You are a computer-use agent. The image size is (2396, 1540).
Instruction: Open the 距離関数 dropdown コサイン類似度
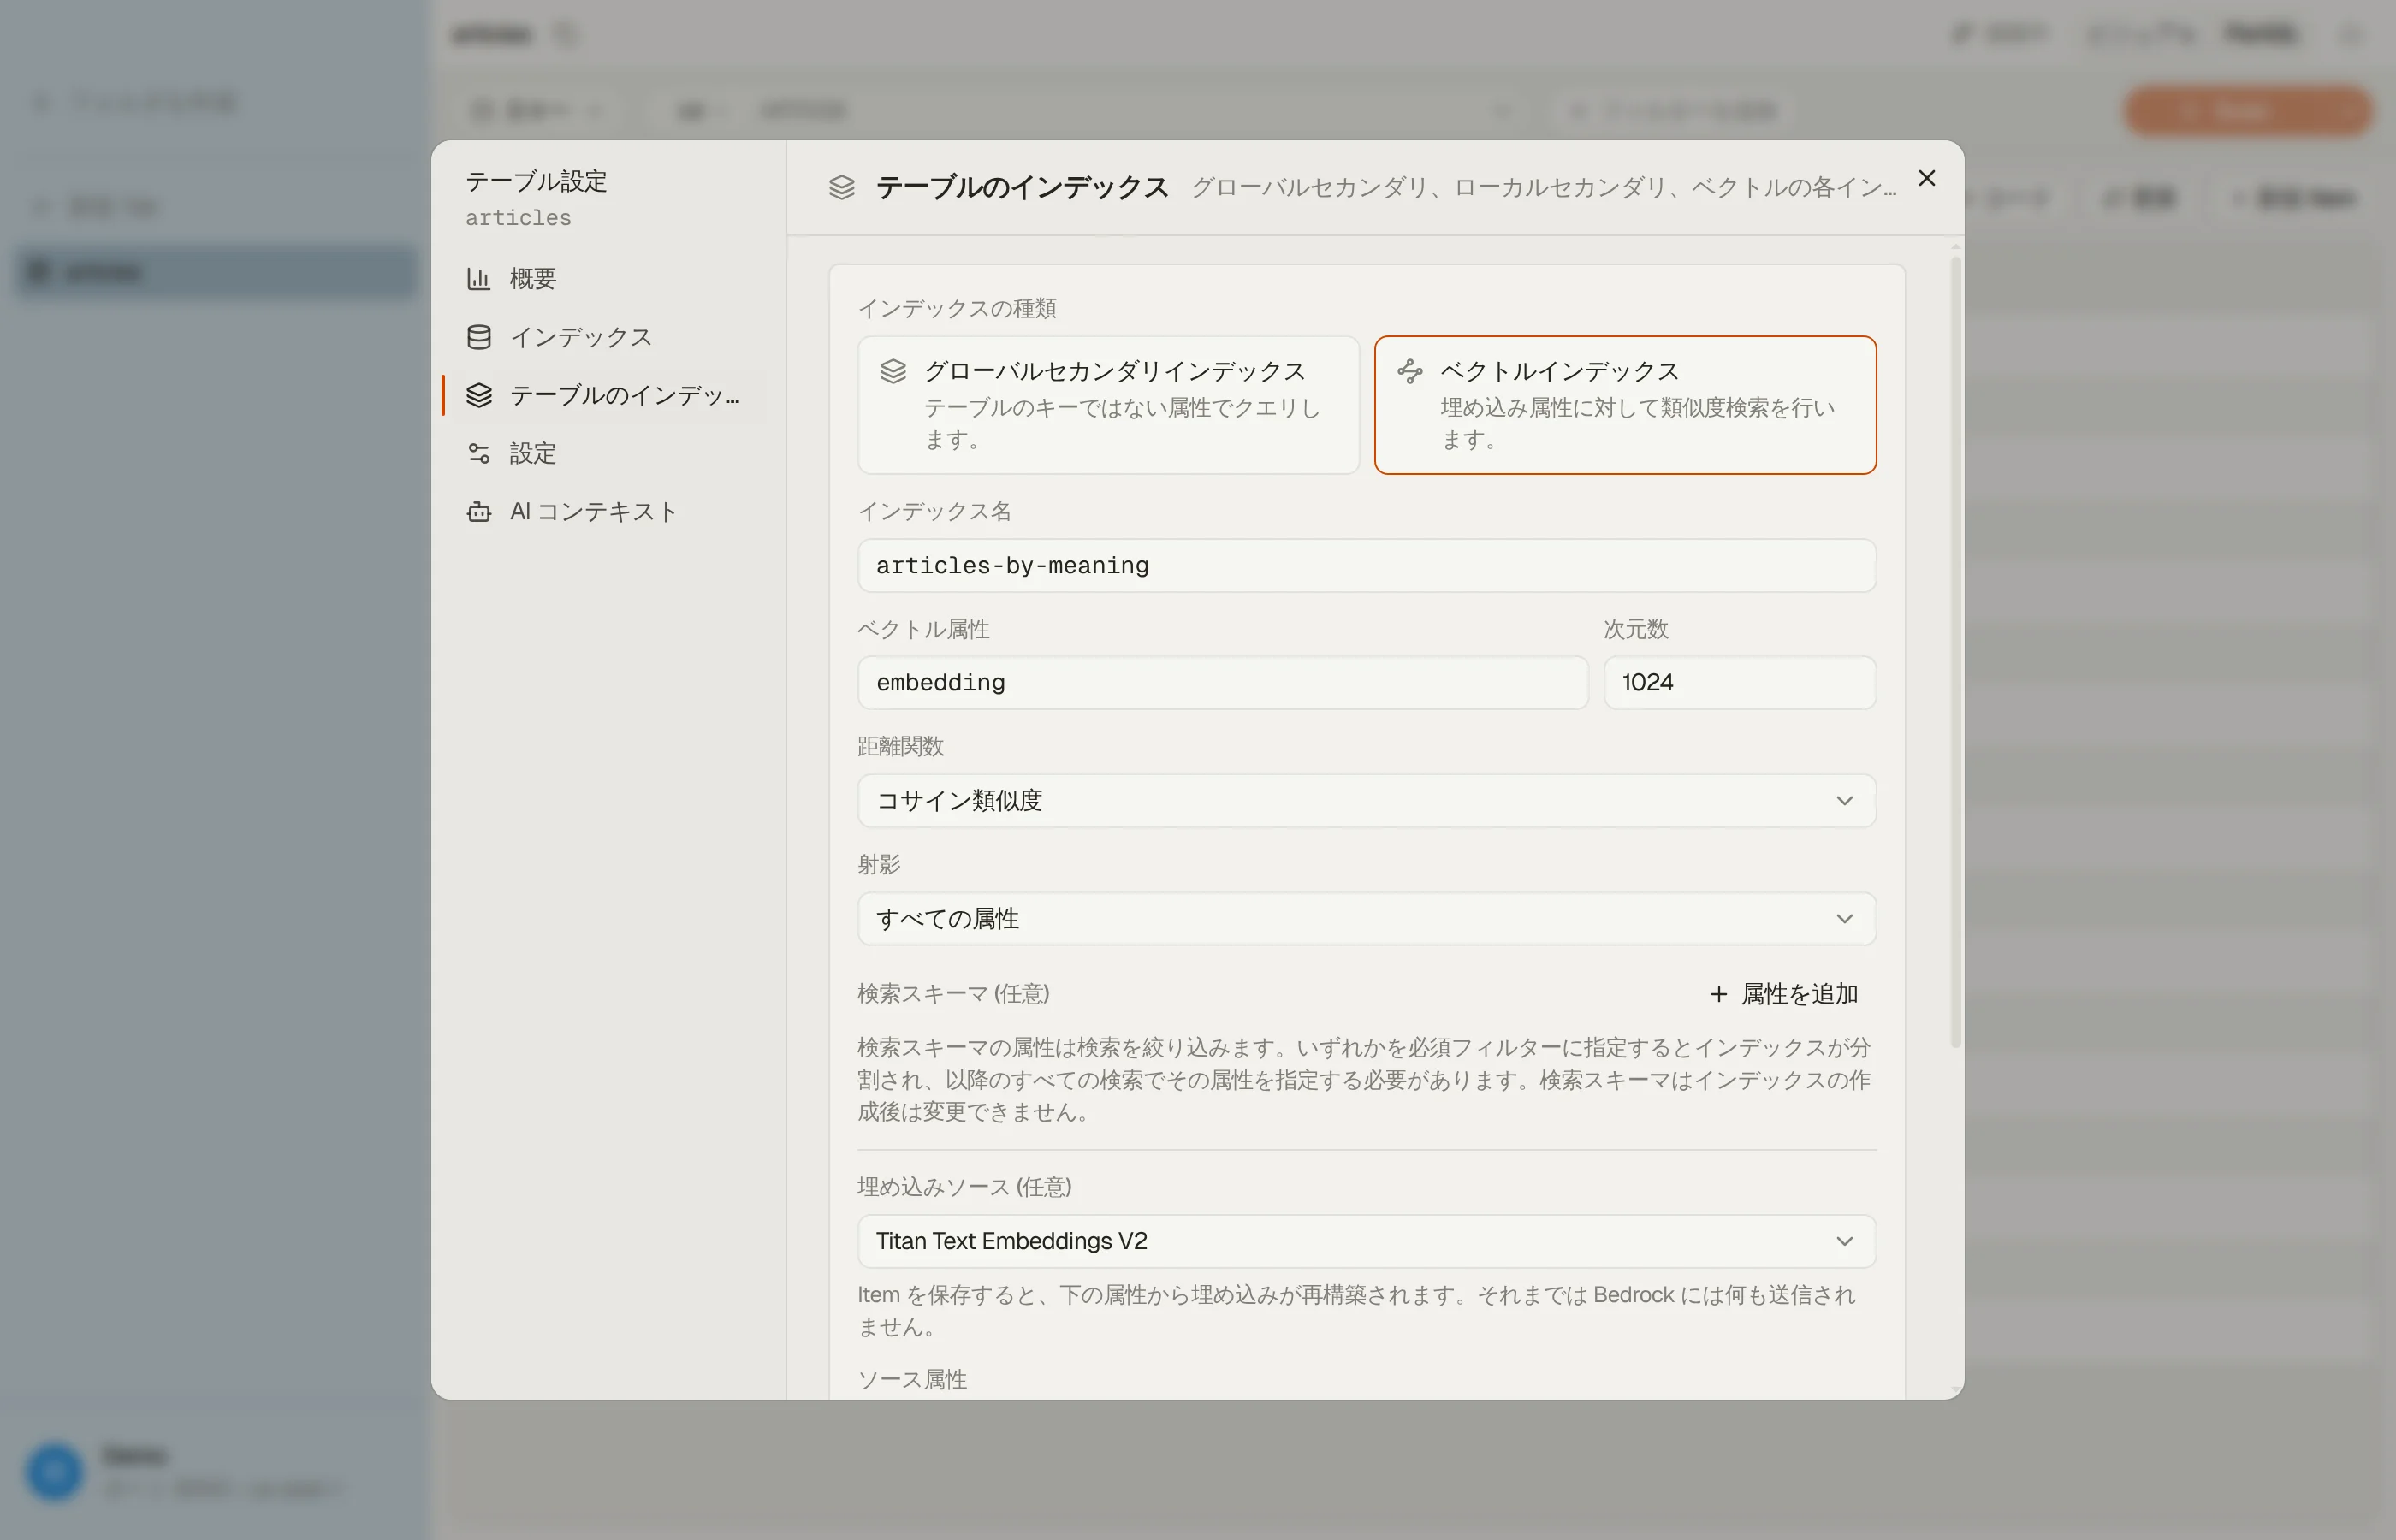click(x=1366, y=801)
